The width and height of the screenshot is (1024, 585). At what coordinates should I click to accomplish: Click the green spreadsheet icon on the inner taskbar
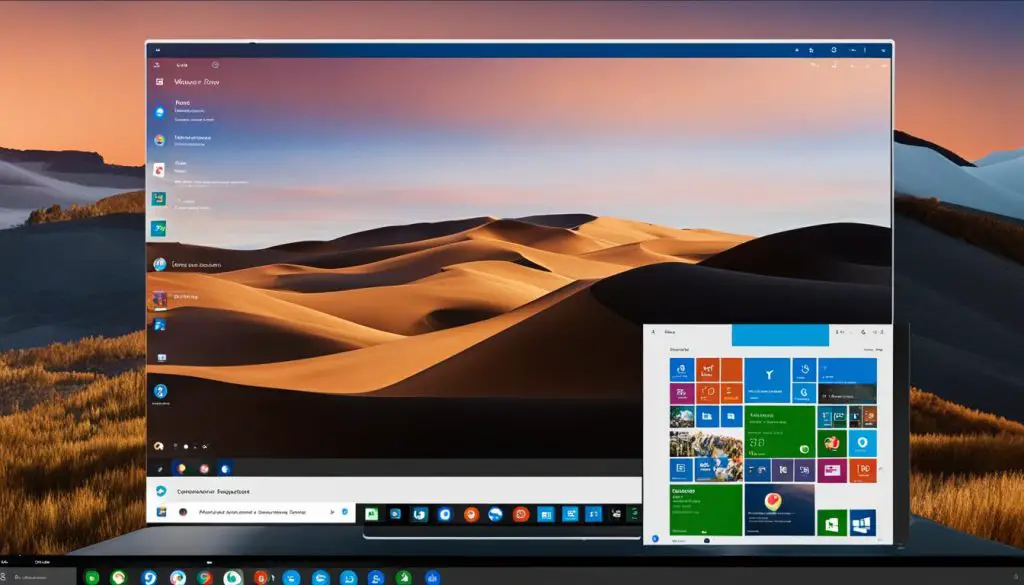pos(372,514)
